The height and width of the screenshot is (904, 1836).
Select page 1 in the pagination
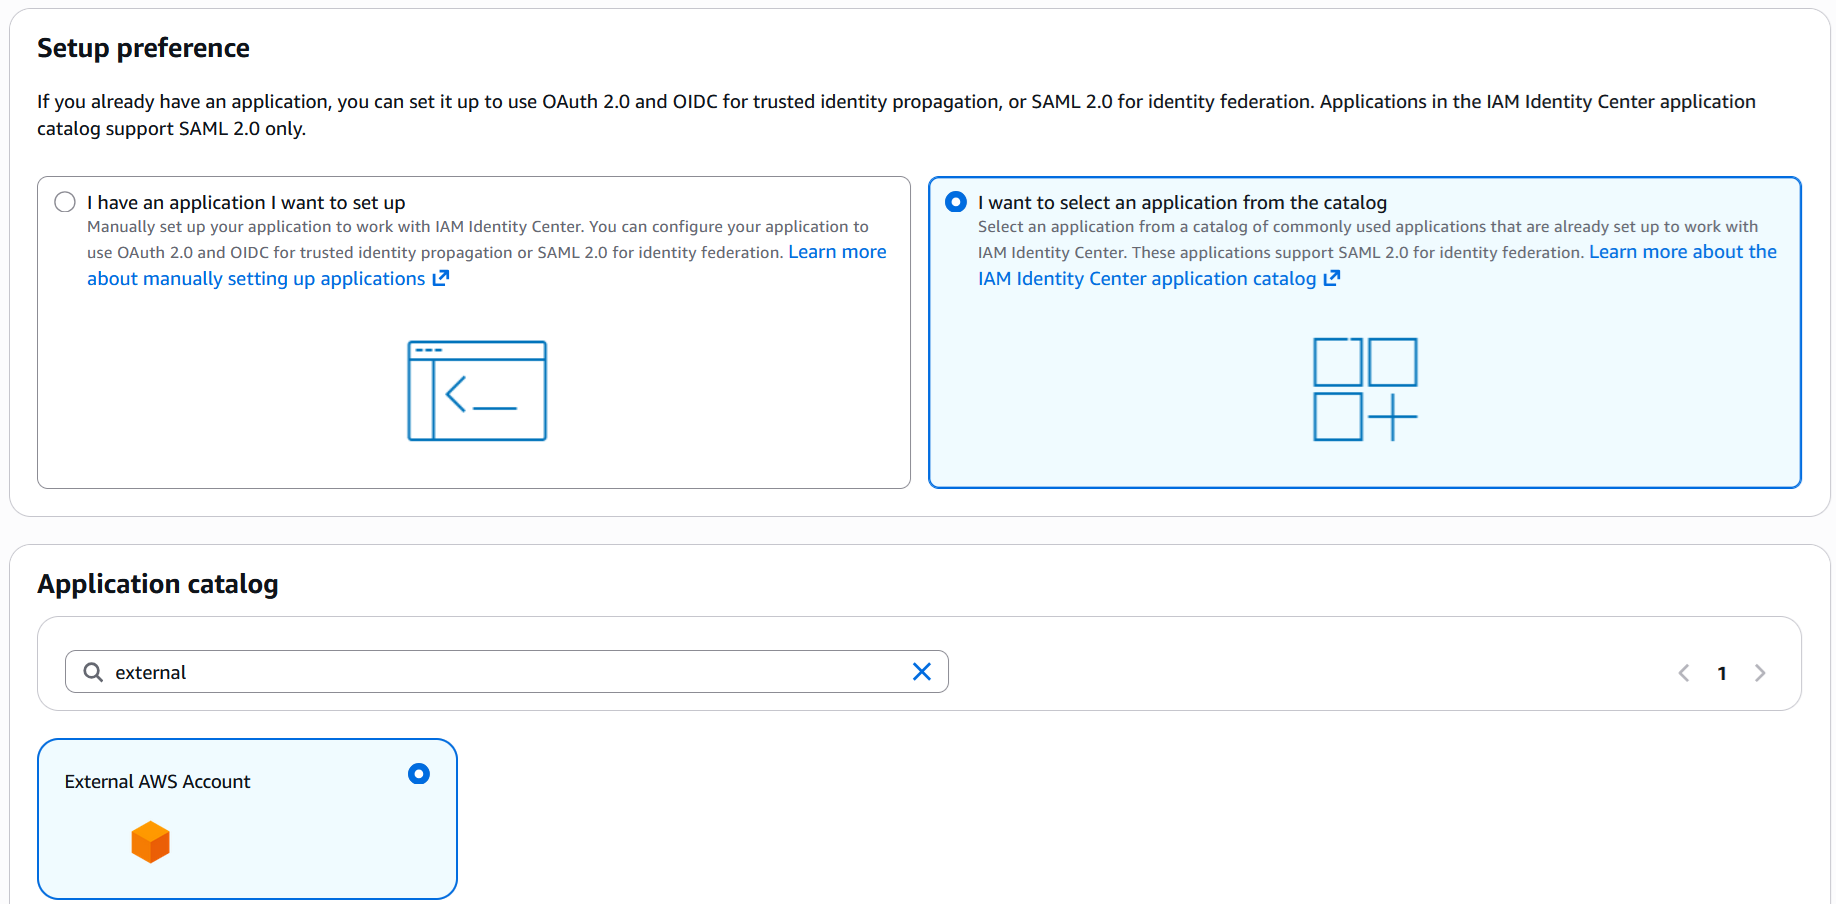pos(1722,673)
